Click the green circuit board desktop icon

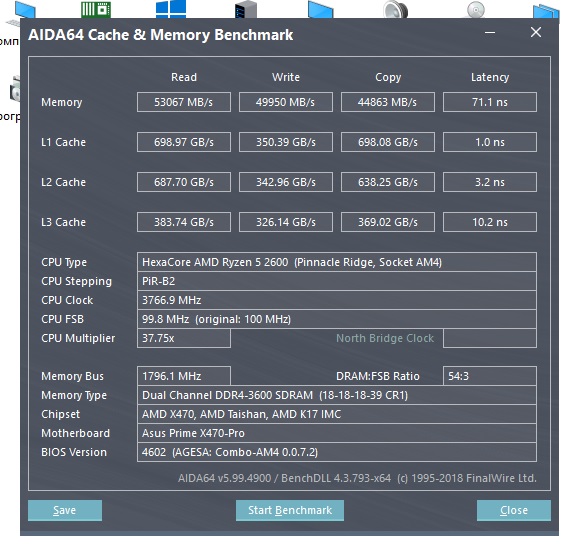(96, 9)
